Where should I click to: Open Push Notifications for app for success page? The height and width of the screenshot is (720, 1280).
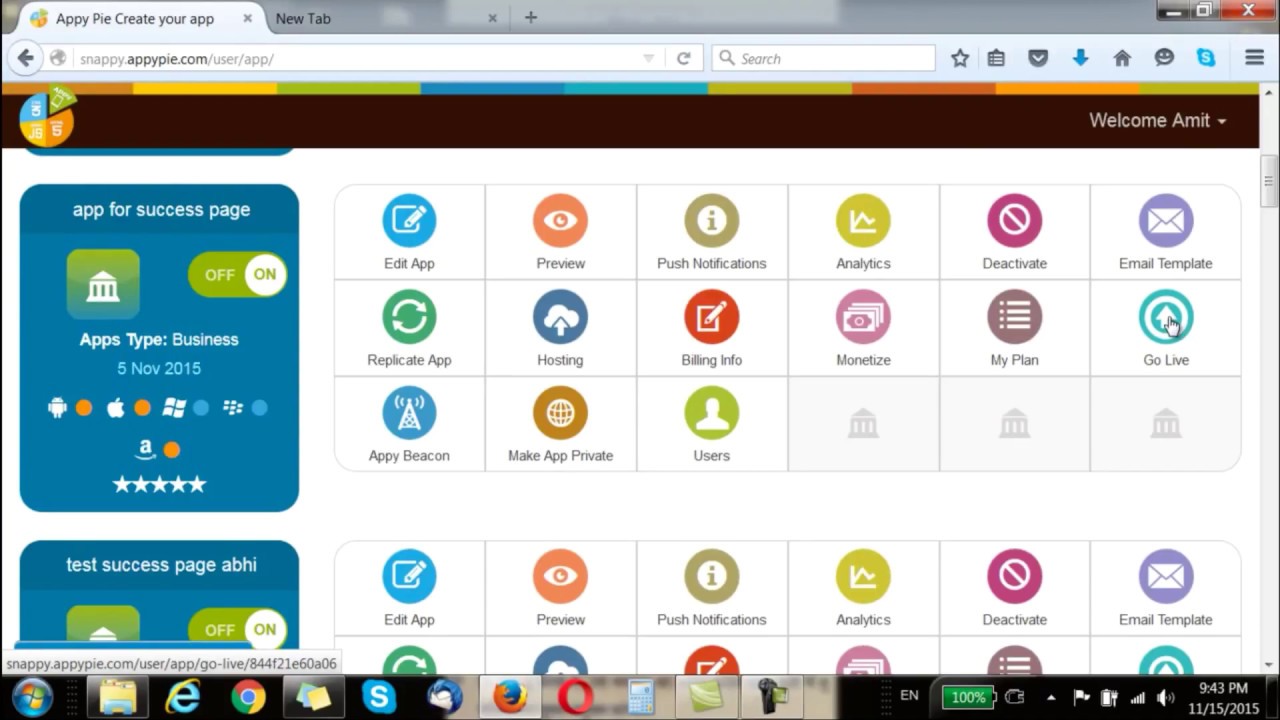[x=711, y=232]
